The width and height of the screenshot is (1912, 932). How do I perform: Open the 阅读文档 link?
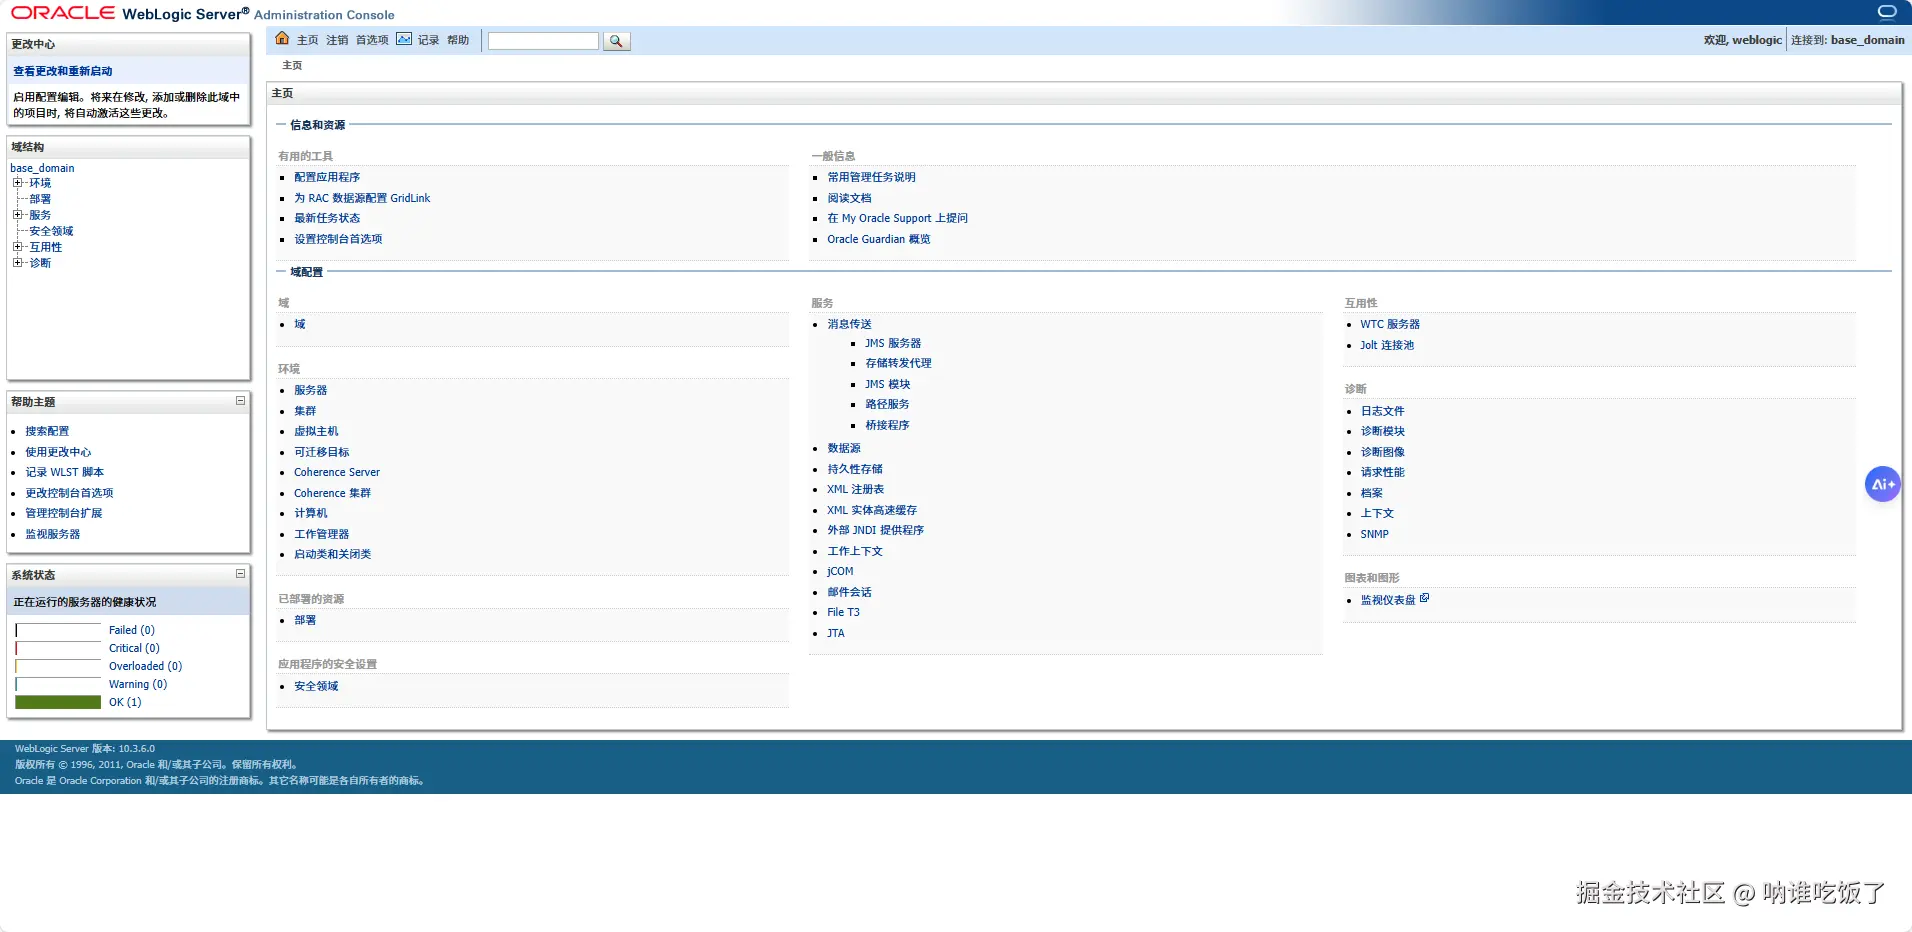[849, 198]
